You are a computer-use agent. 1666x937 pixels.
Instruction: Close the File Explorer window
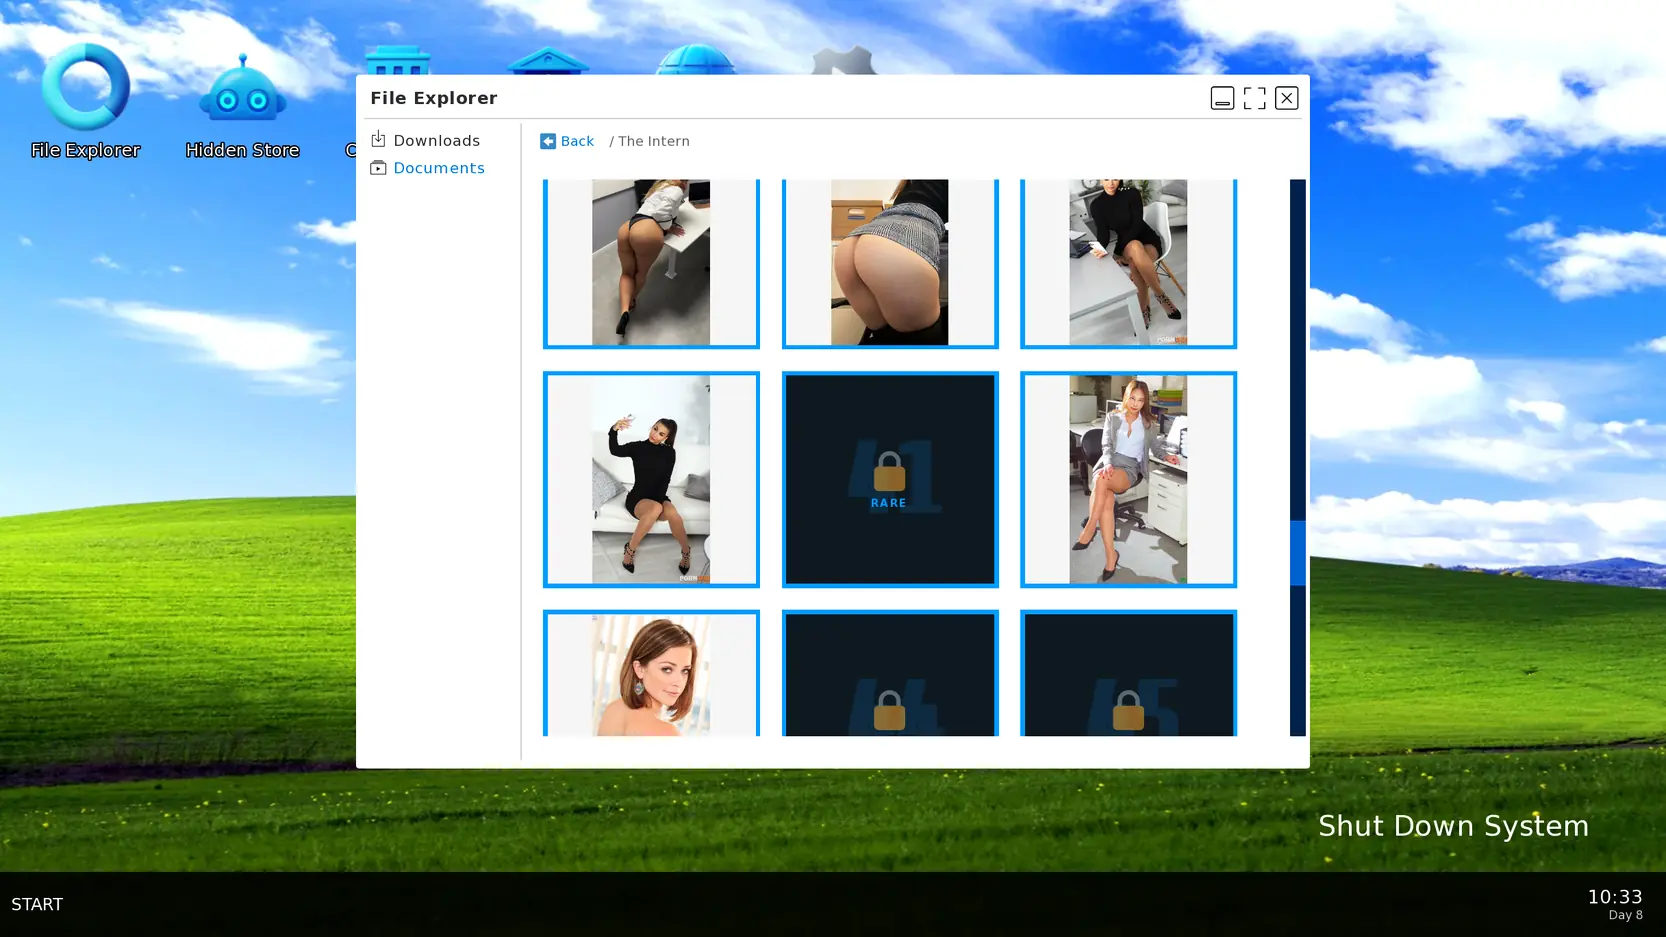1286,98
